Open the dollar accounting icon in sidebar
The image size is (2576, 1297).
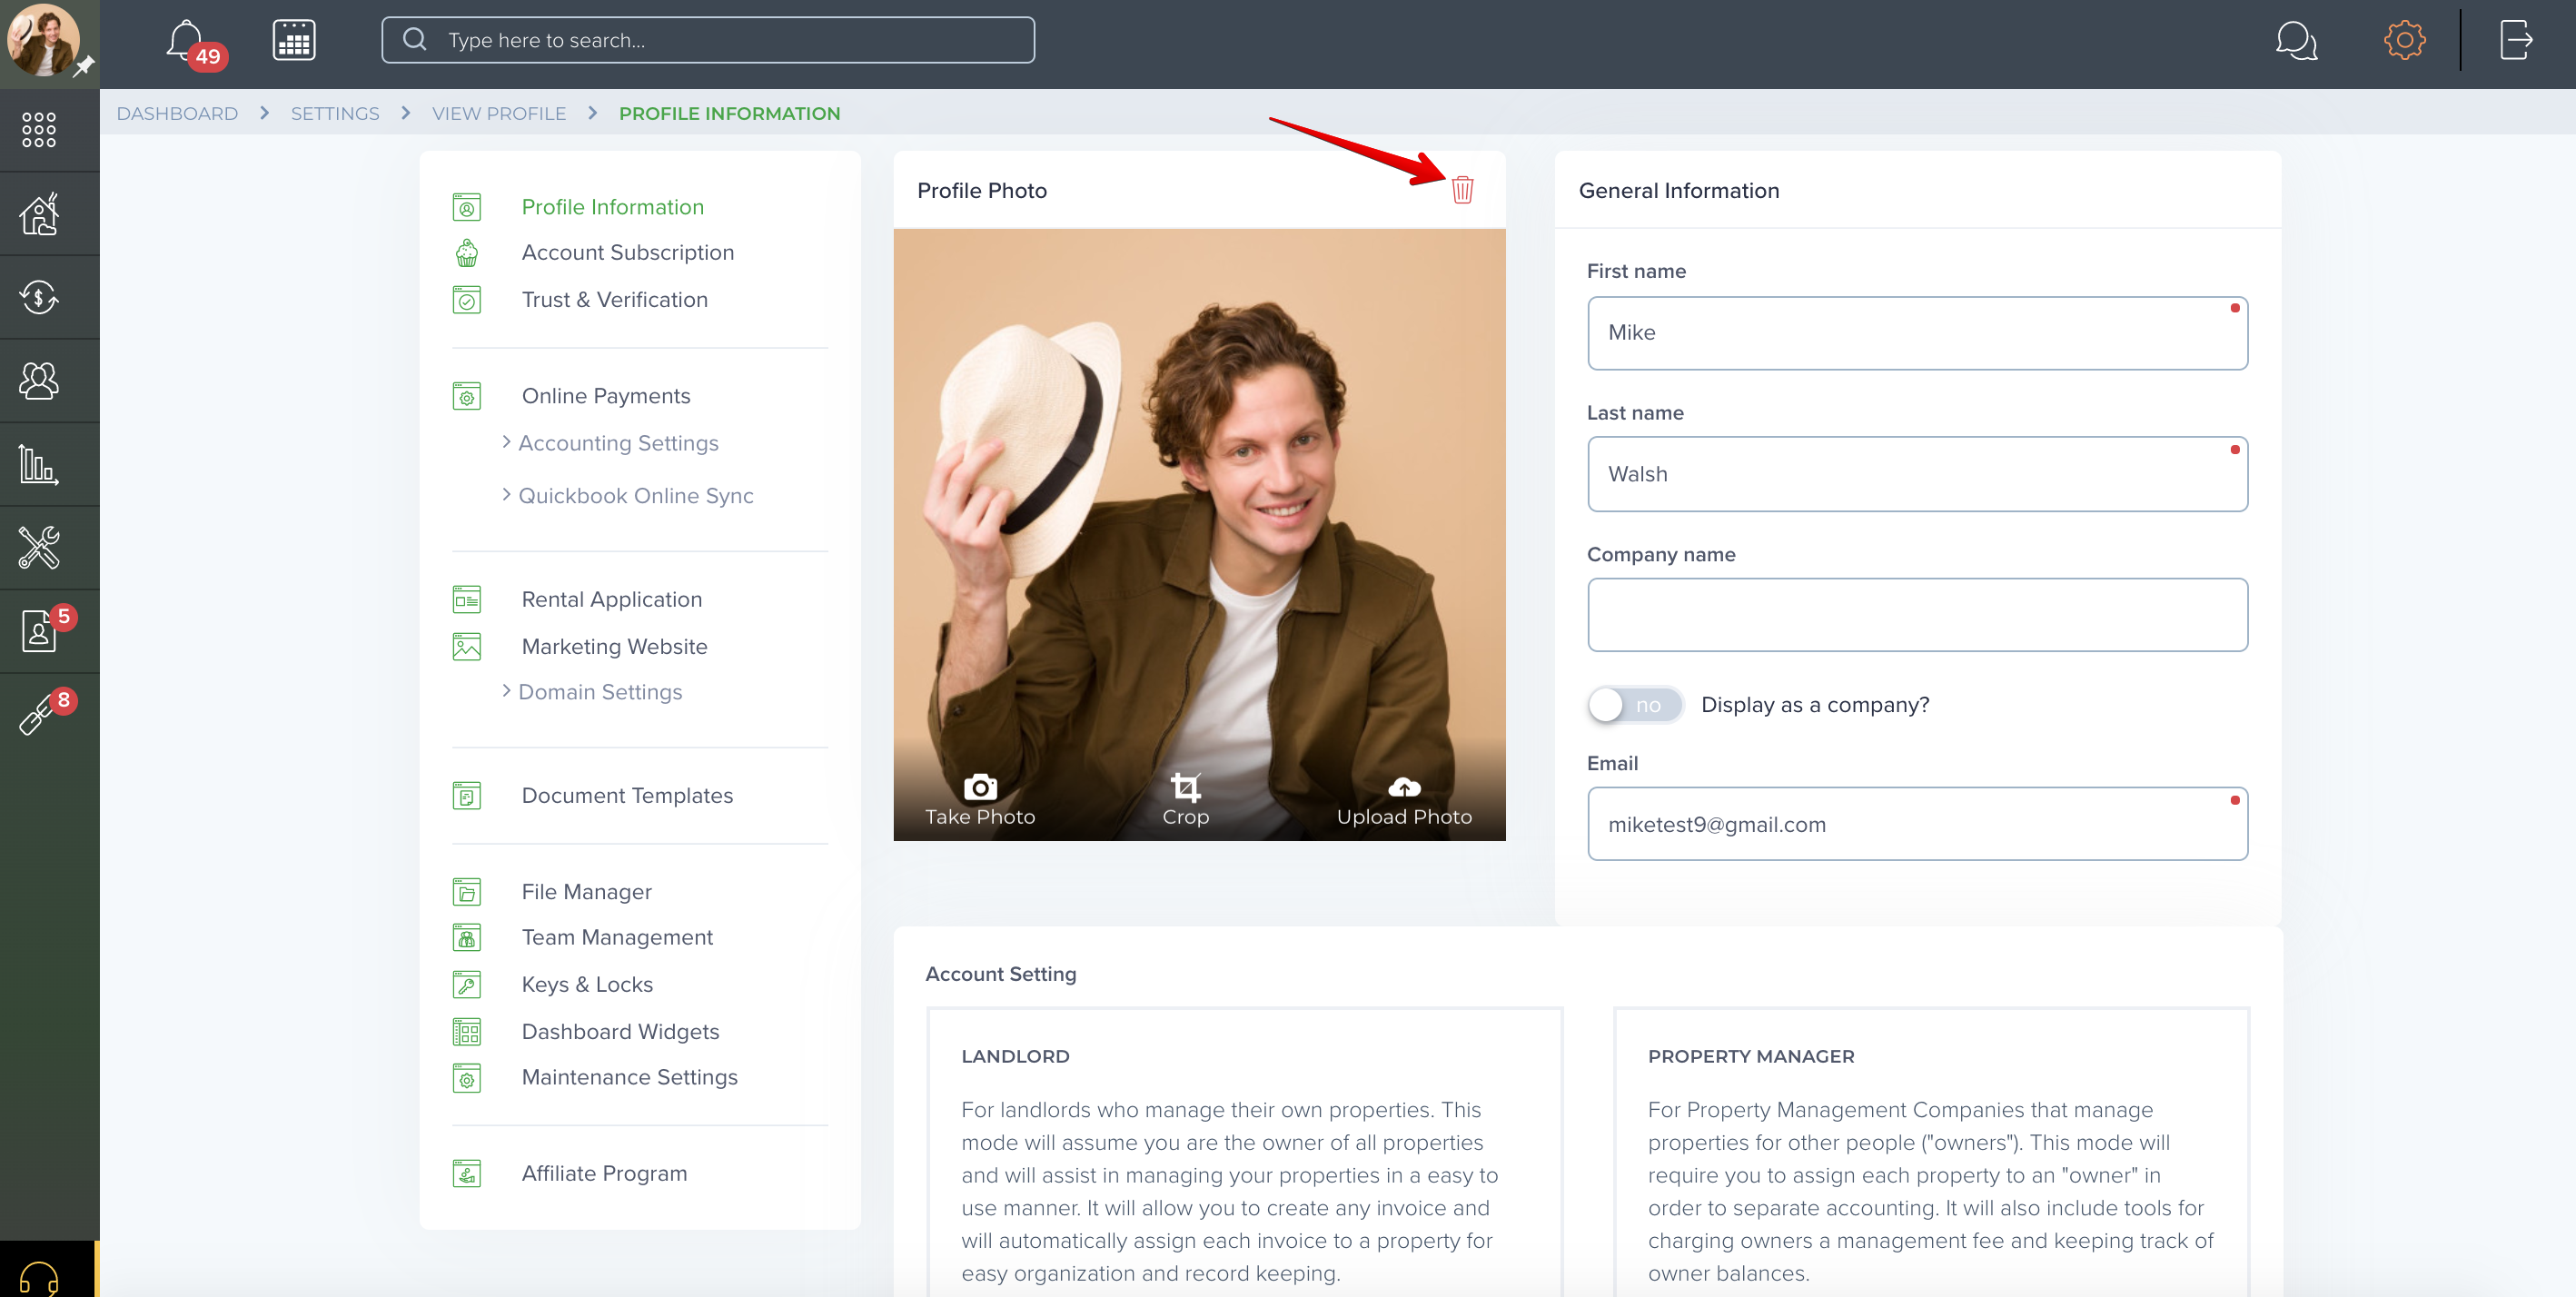tap(39, 297)
